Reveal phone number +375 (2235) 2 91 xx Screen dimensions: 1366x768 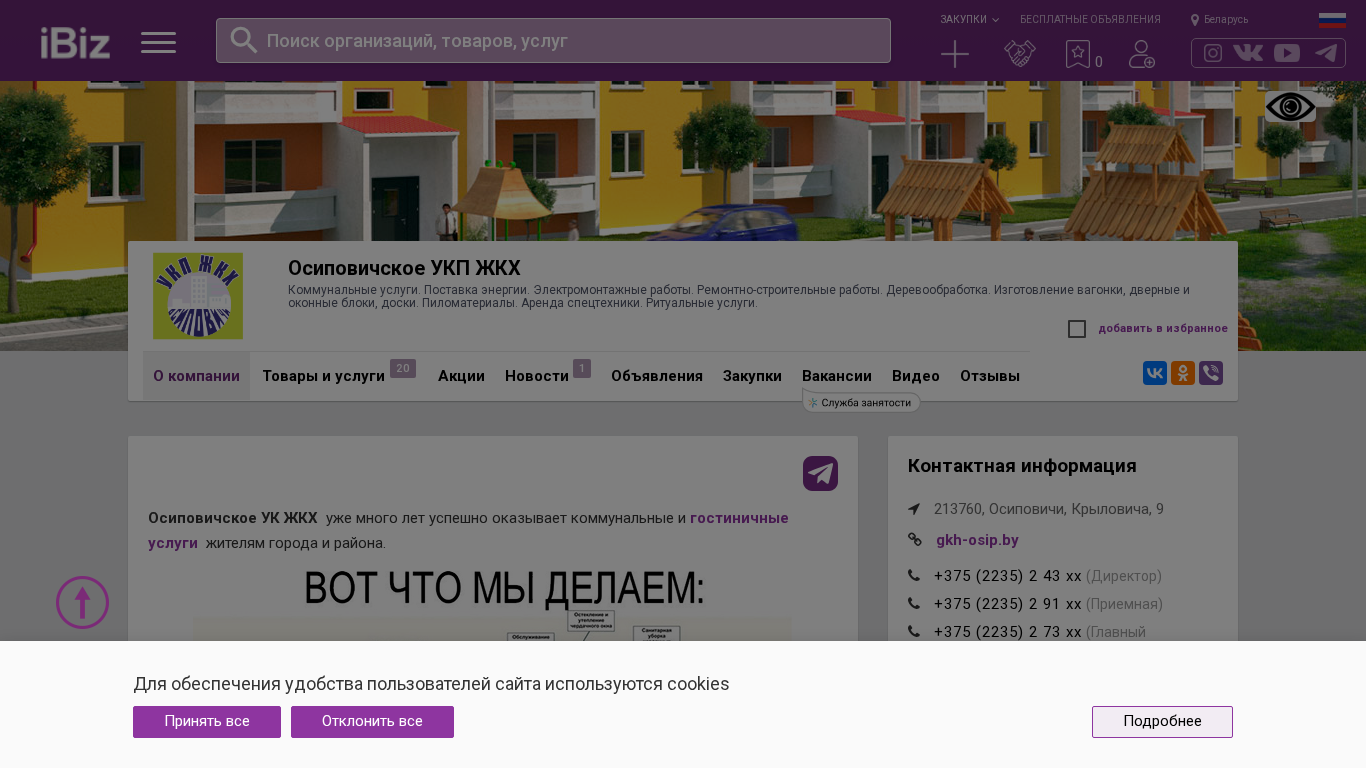click(x=1007, y=604)
